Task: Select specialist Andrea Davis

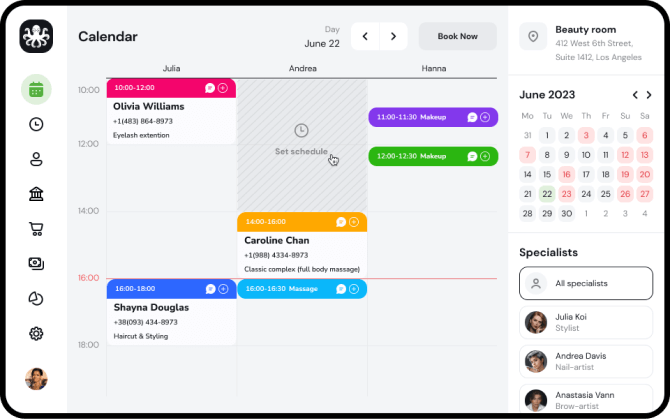Action: coord(585,361)
